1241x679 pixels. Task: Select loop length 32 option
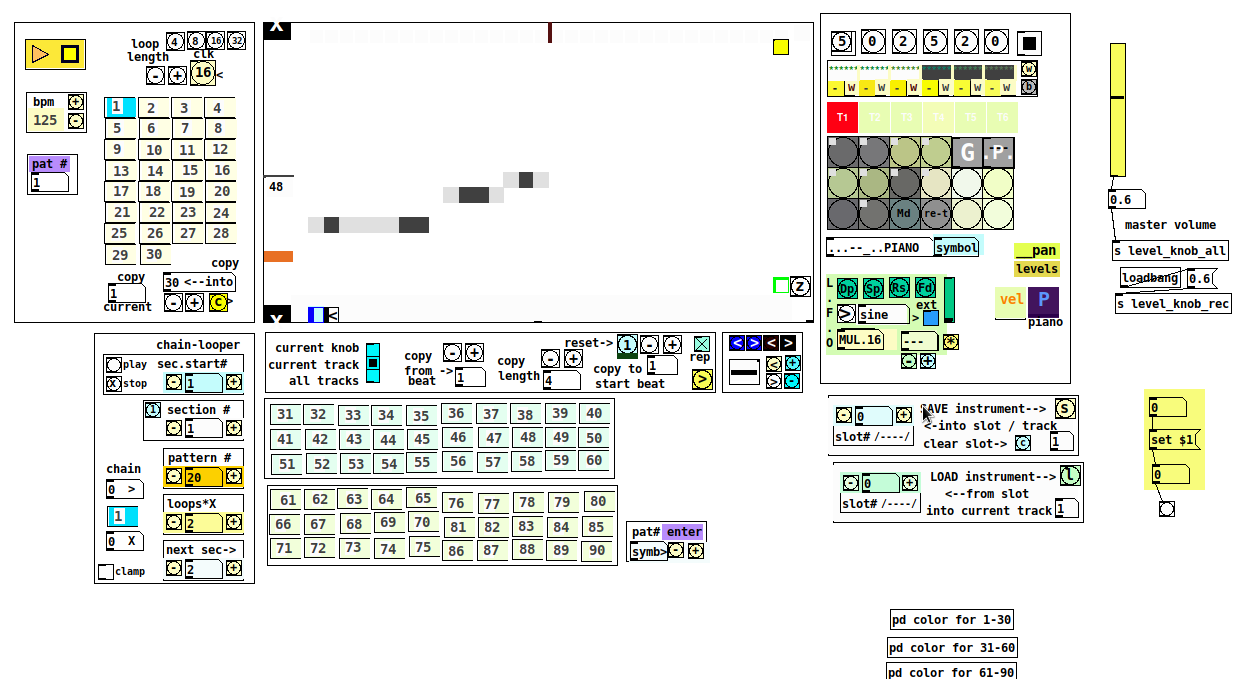pos(236,41)
